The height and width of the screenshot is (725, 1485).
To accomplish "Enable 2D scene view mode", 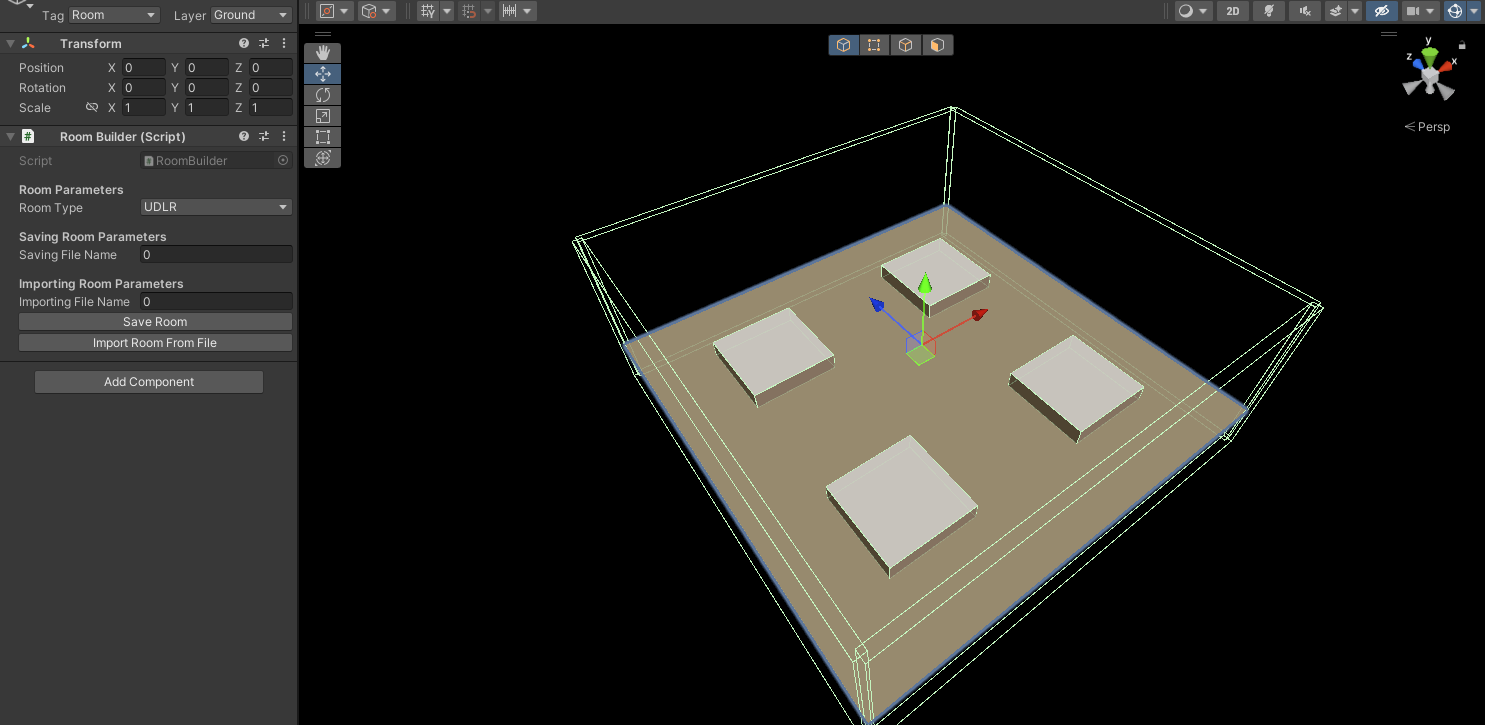I will [x=1232, y=10].
